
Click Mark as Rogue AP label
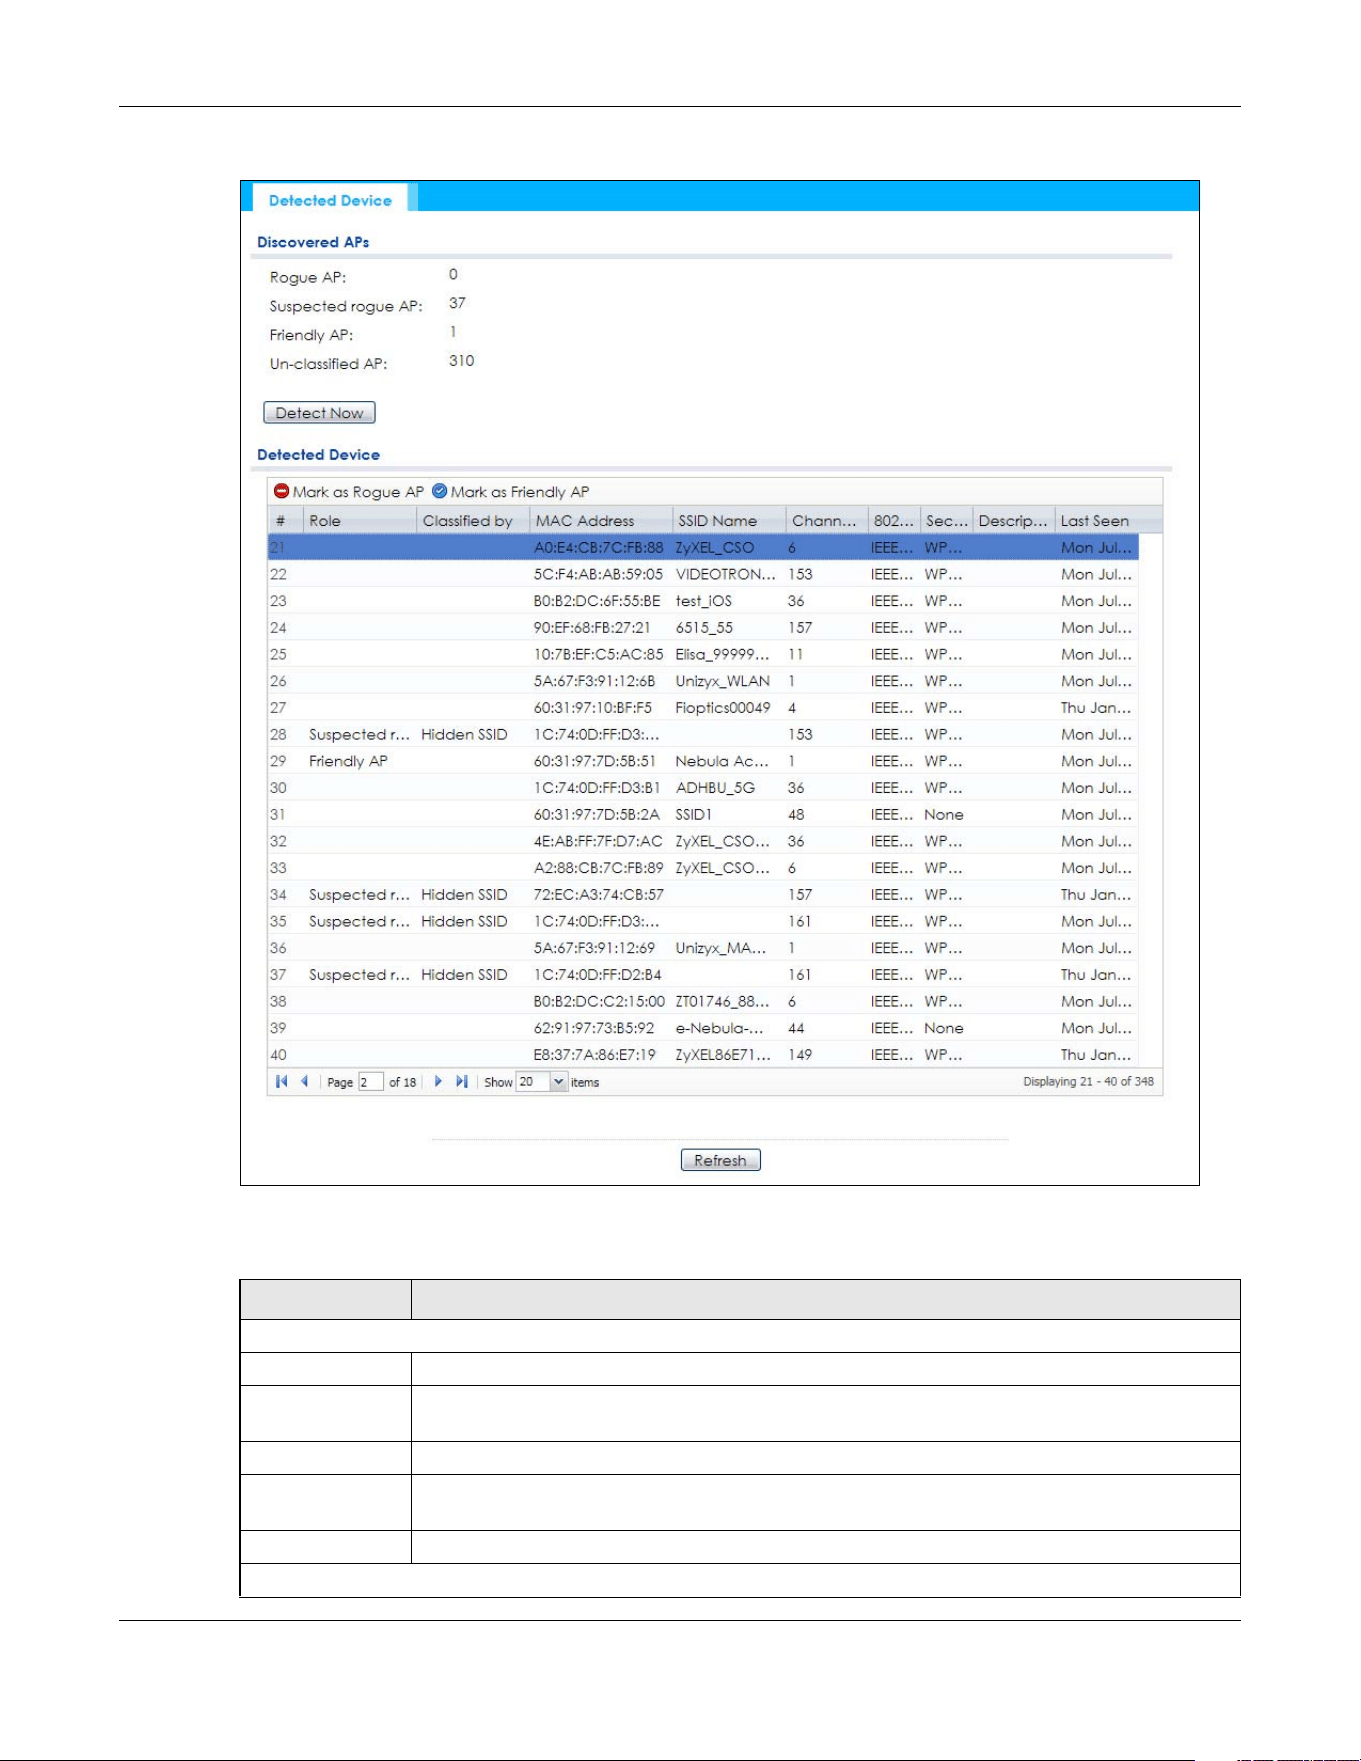(358, 491)
